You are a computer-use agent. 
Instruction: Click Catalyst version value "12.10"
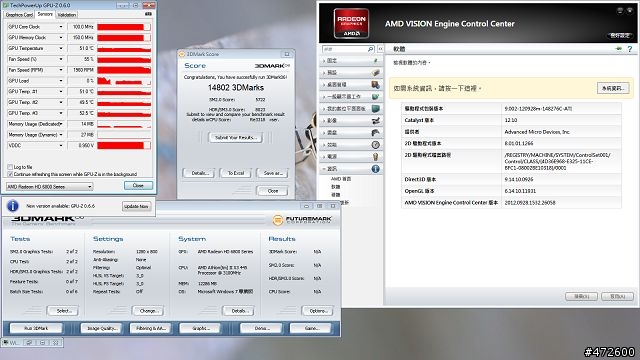click(511, 120)
